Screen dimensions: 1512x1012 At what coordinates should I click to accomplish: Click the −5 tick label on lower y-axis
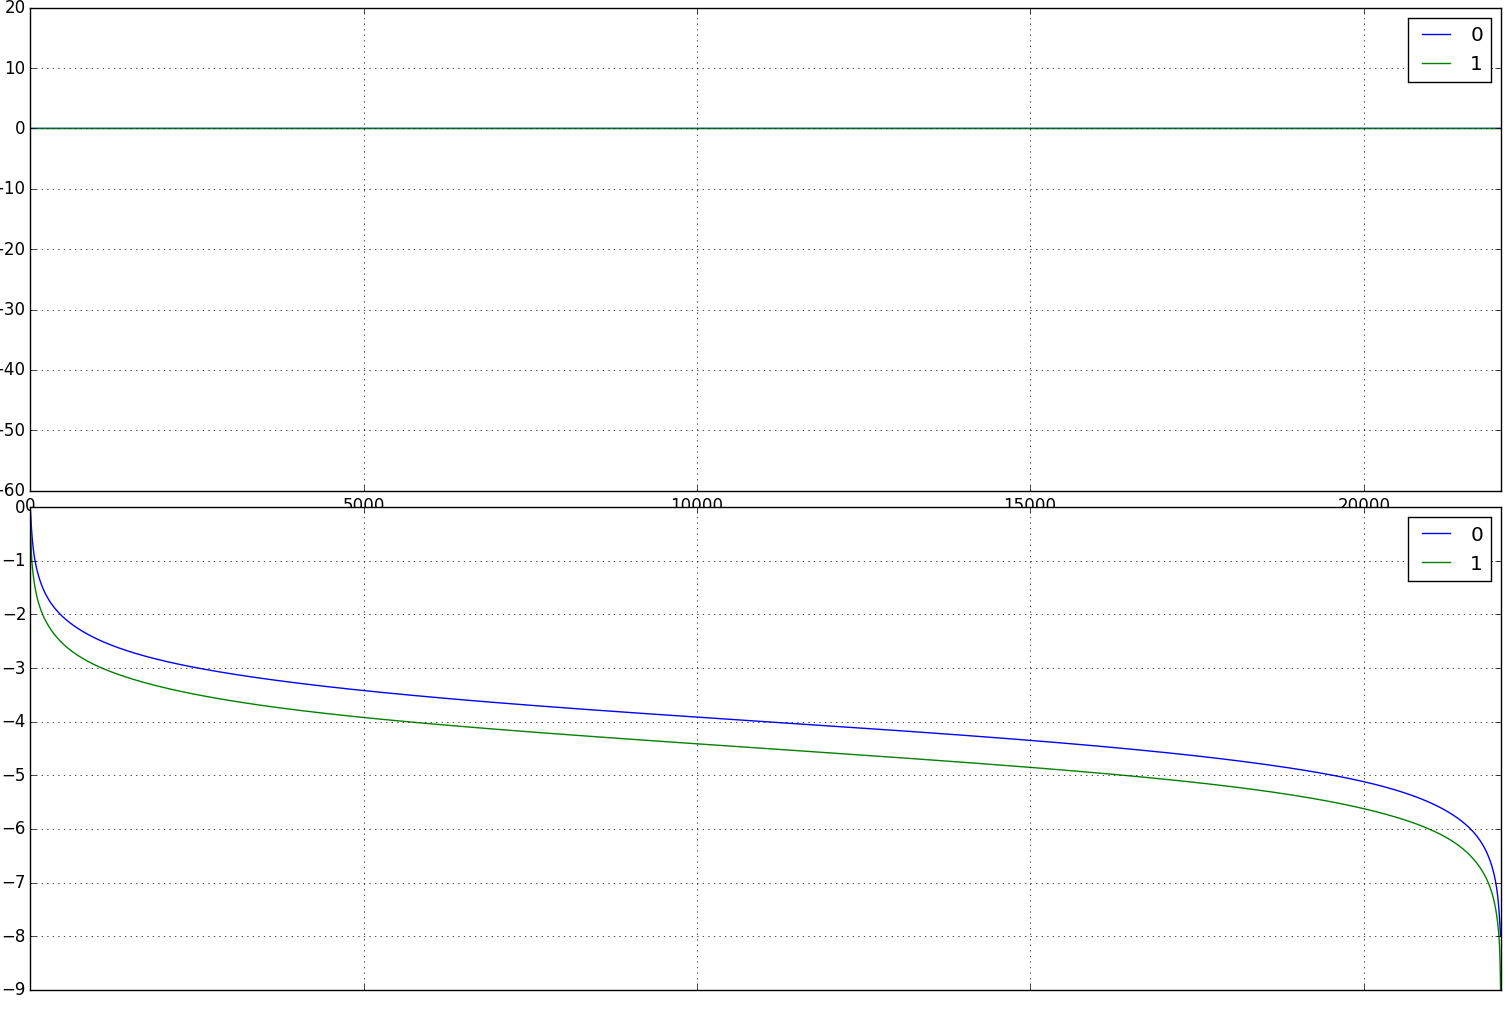(x=13, y=775)
